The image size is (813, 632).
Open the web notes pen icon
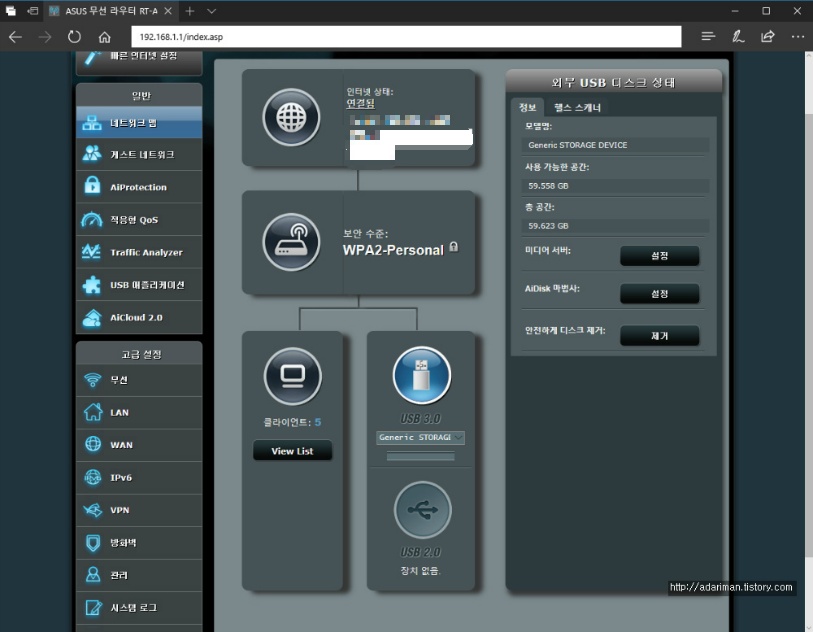pyautogui.click(x=738, y=36)
